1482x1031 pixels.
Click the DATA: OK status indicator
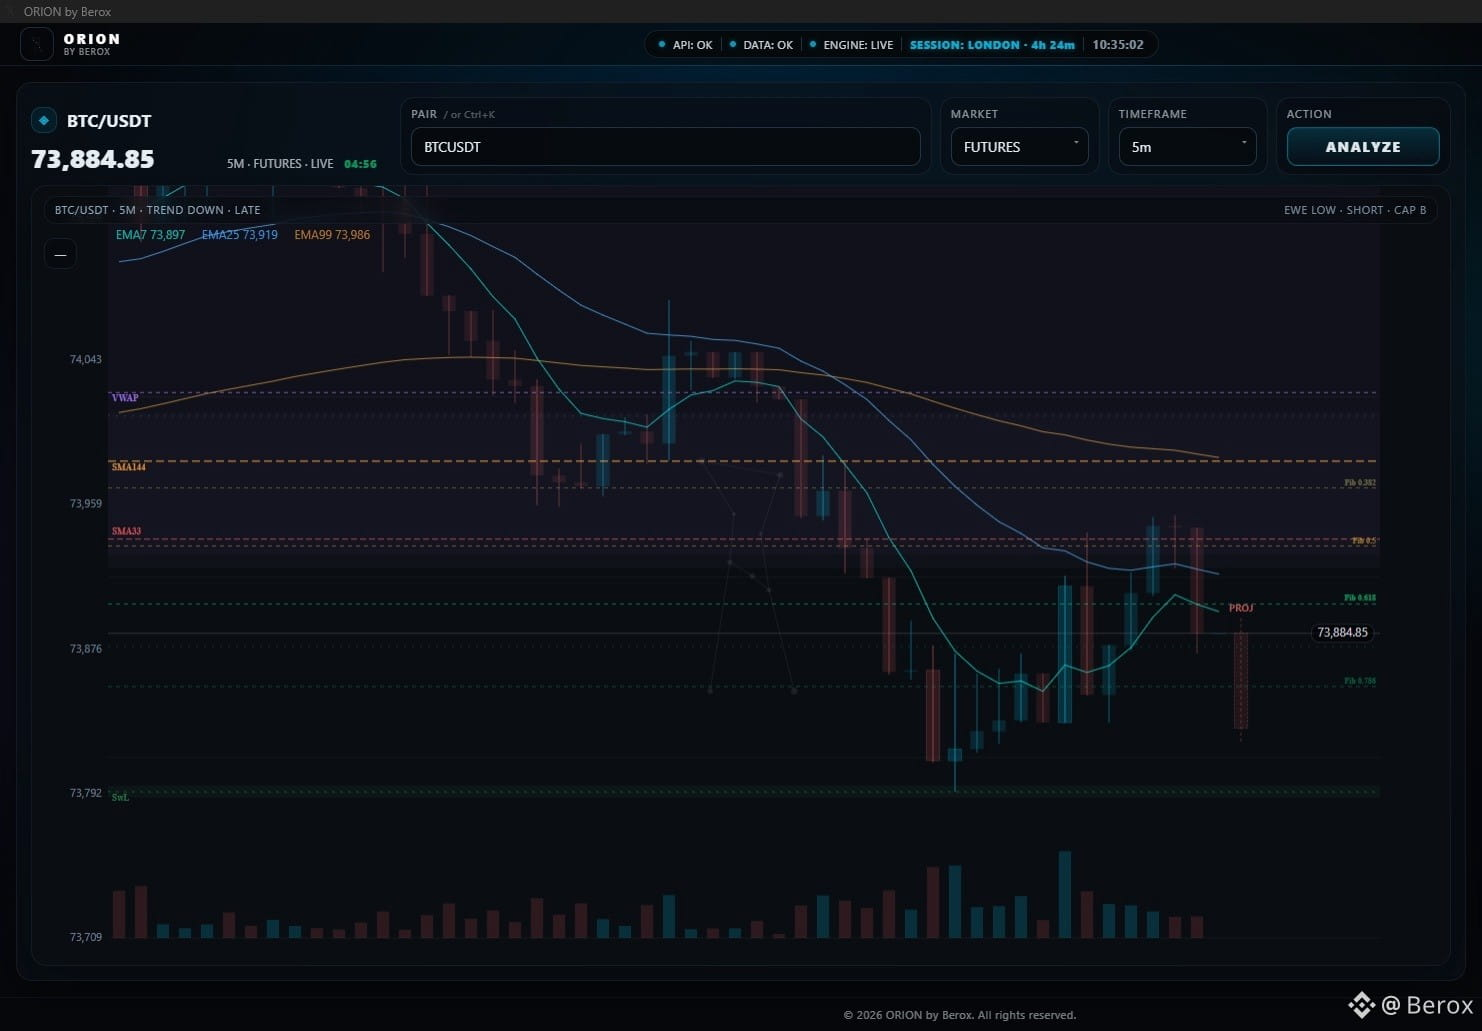(761, 45)
